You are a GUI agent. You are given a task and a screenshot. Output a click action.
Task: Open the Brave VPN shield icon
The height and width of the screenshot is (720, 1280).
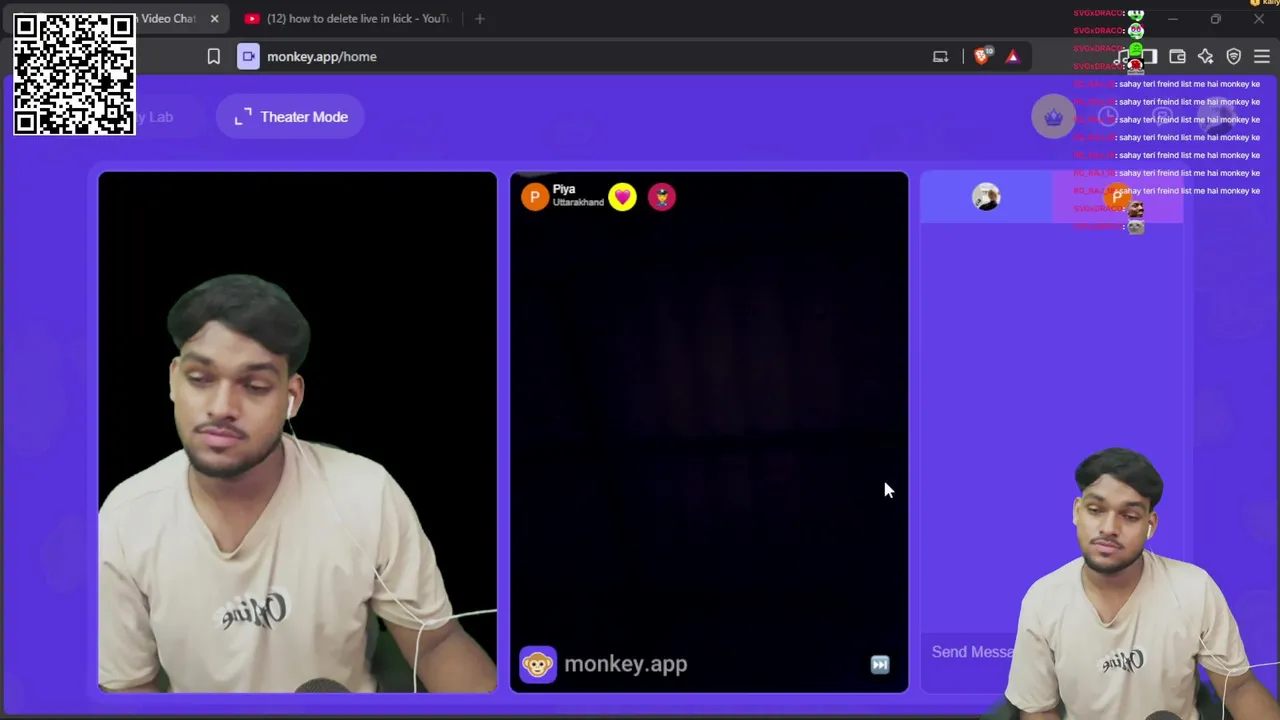coord(1233,57)
